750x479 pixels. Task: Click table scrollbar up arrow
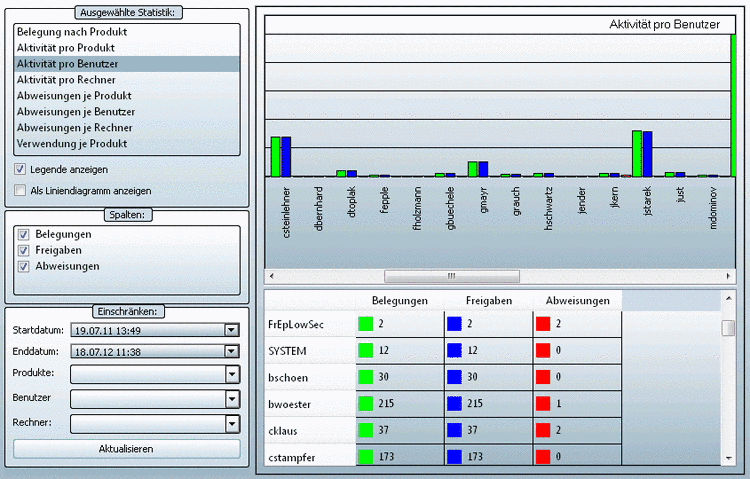728,298
